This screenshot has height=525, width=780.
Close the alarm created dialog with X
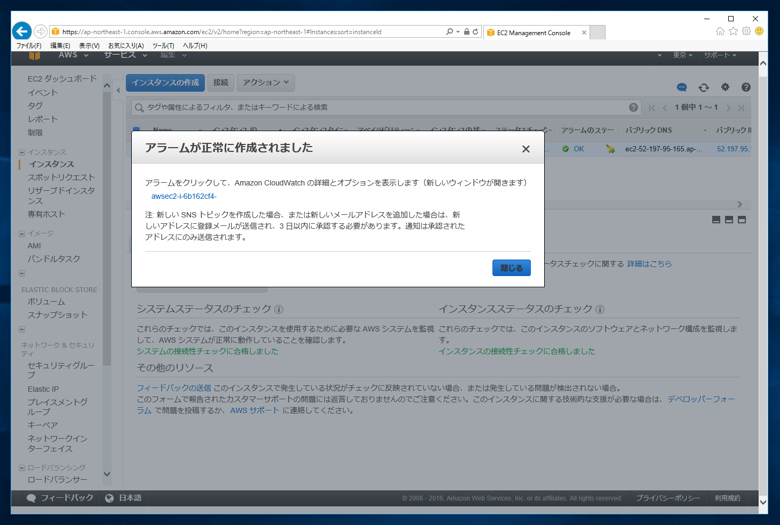coord(526,149)
